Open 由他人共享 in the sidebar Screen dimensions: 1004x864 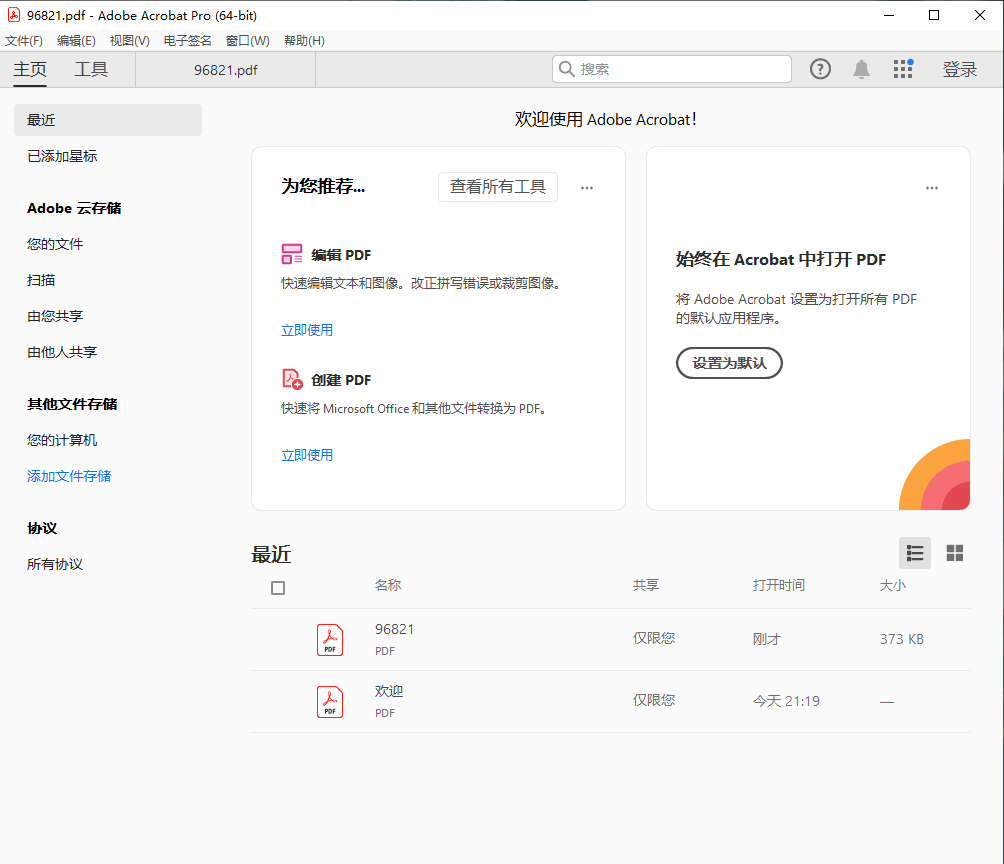[62, 352]
